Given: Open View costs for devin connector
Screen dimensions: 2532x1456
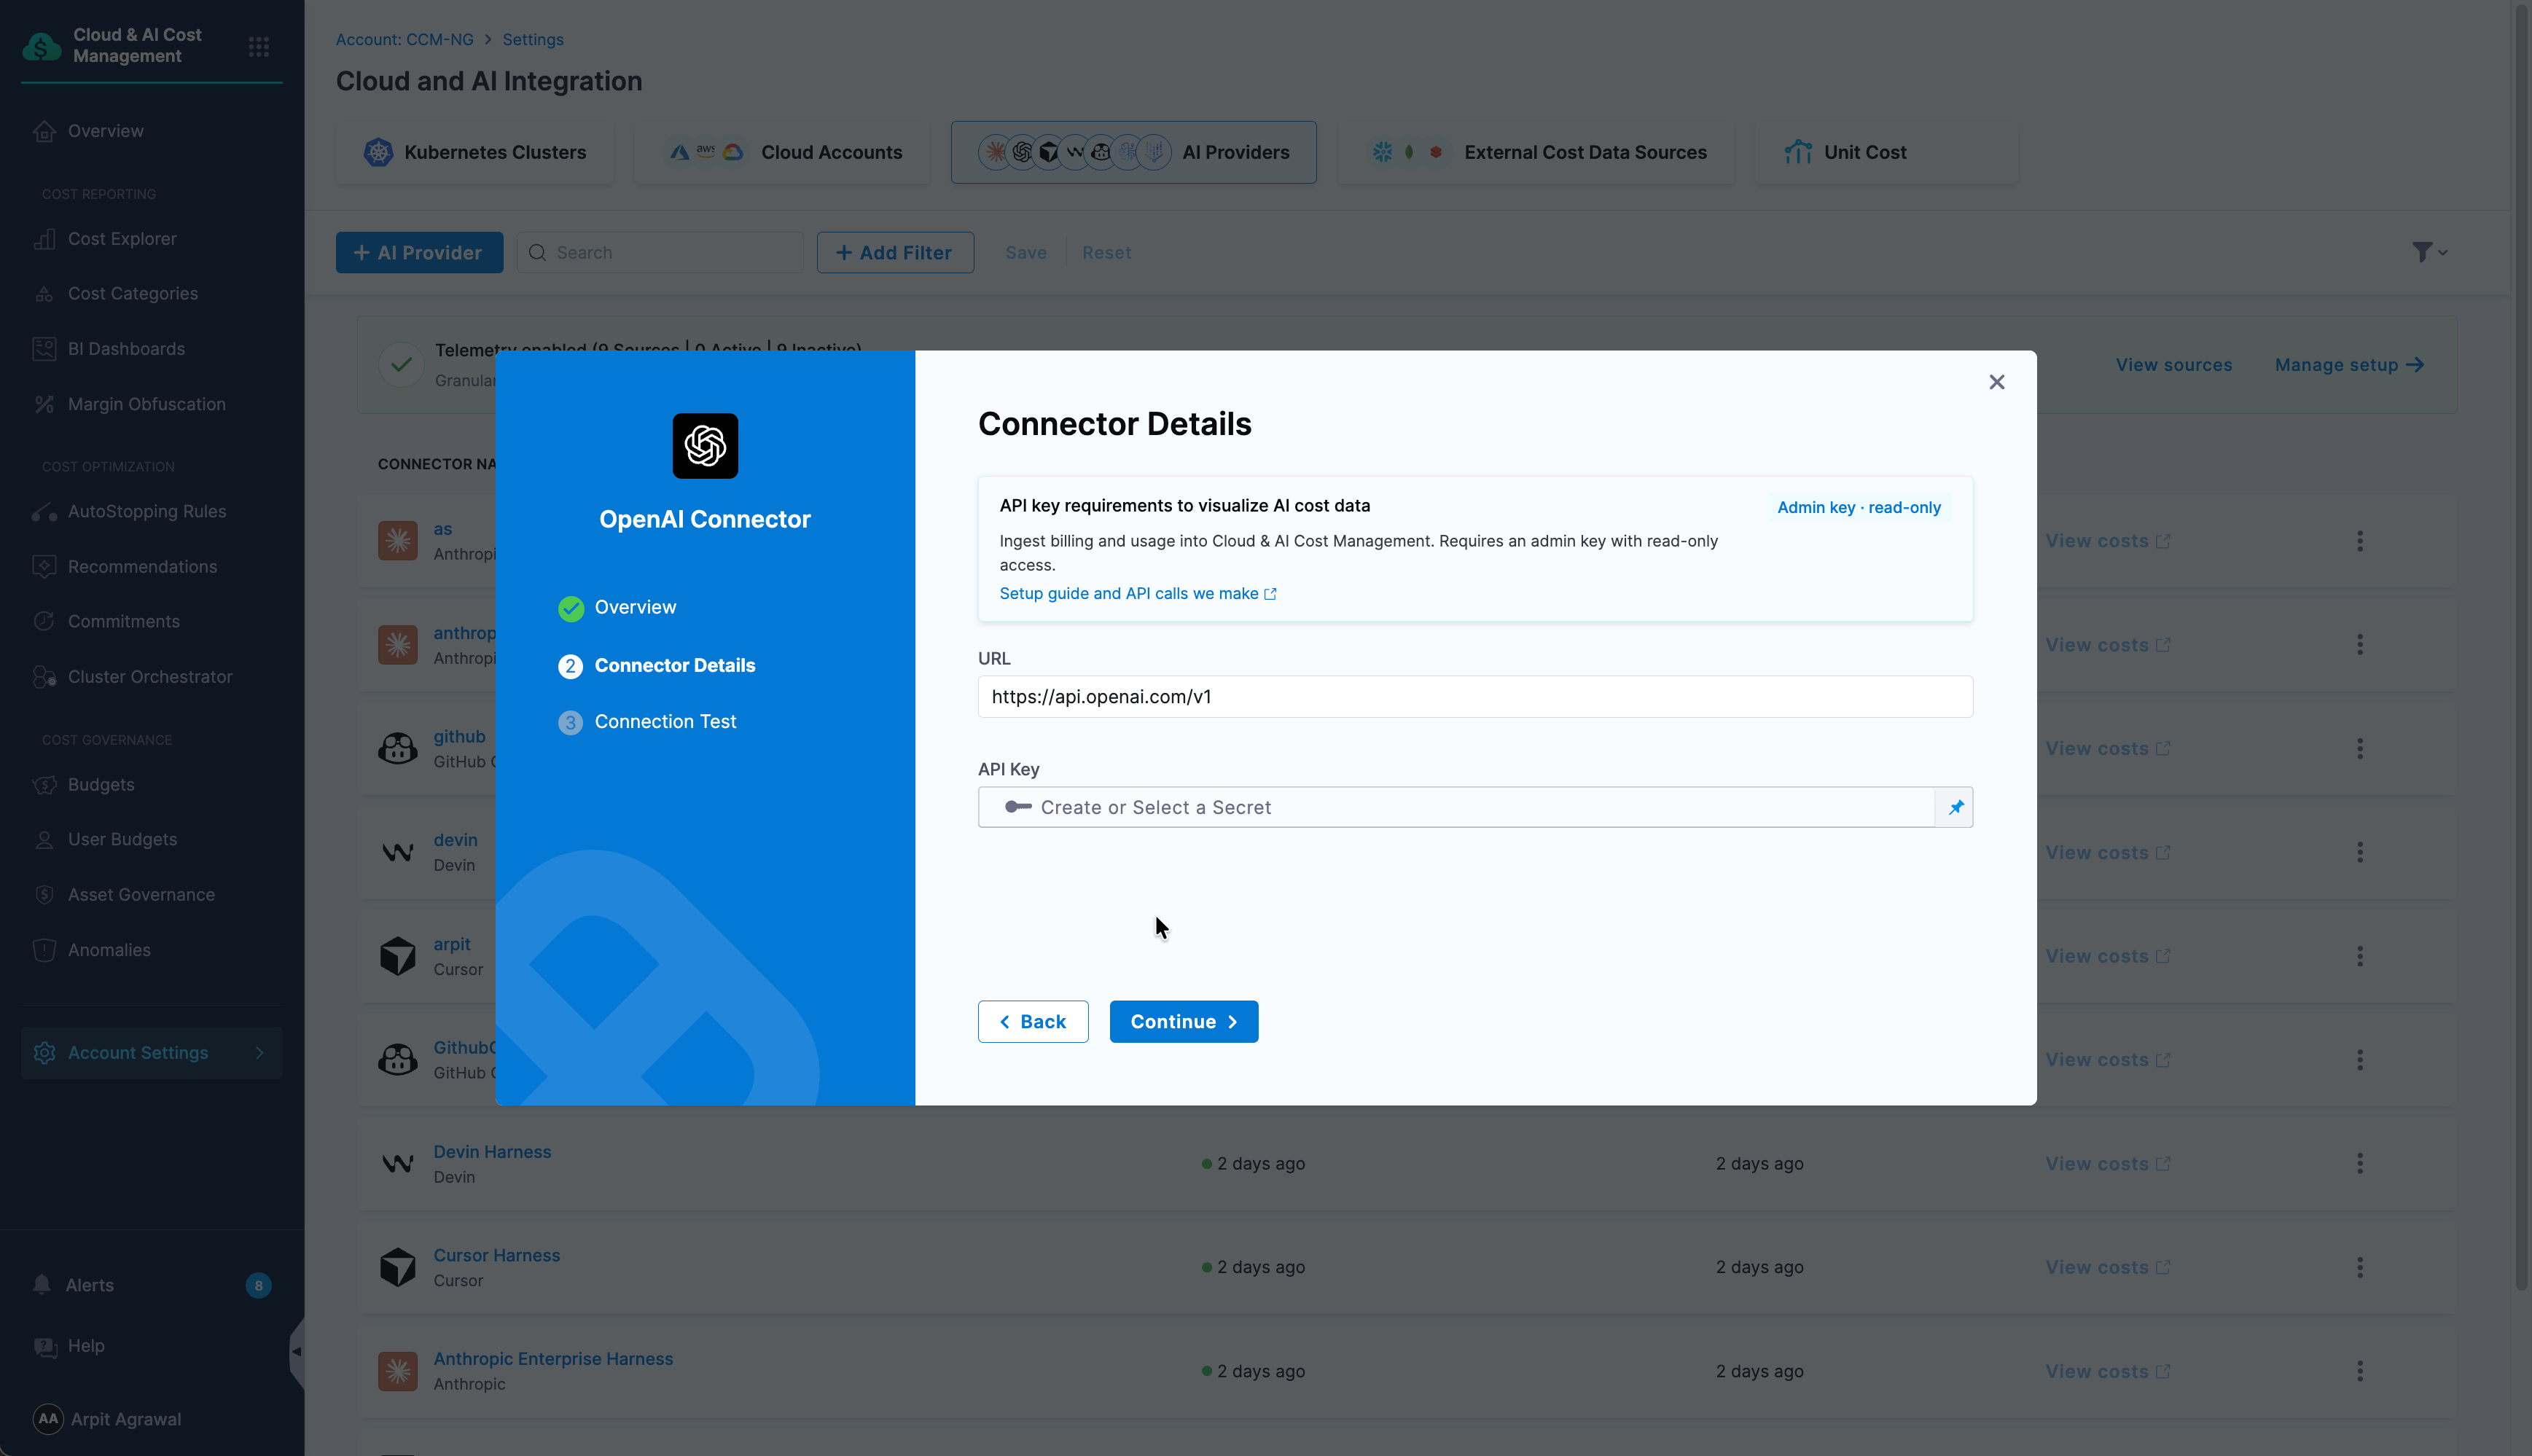Looking at the screenshot, I should 2107,853.
